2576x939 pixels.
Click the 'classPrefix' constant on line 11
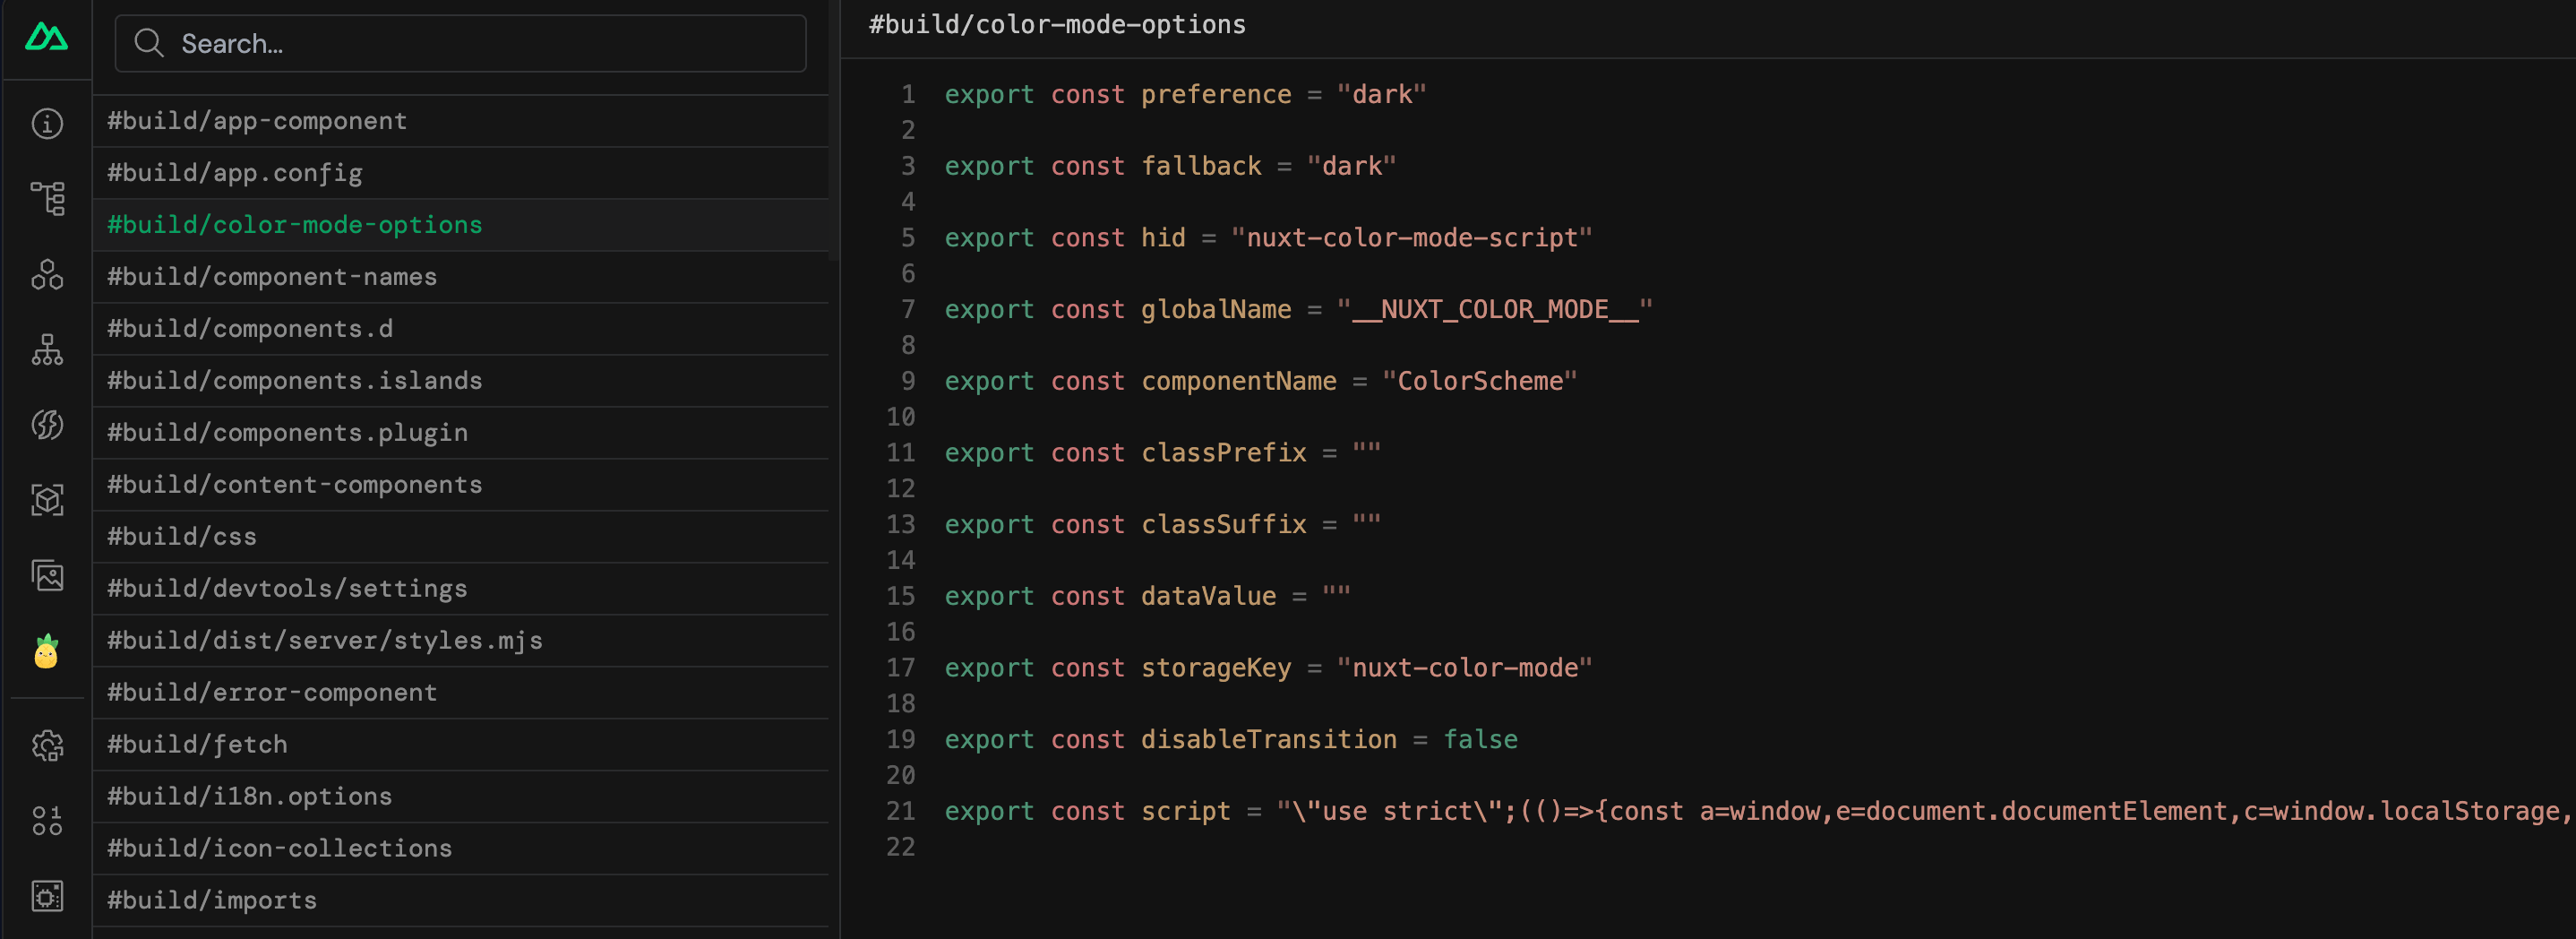[x=1224, y=453]
